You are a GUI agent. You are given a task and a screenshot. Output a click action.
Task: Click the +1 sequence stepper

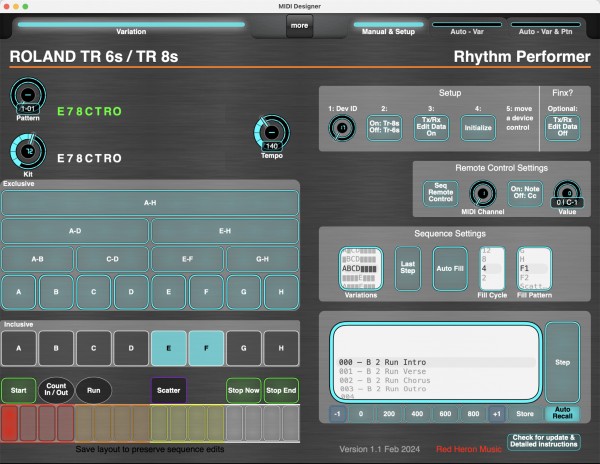click(497, 414)
